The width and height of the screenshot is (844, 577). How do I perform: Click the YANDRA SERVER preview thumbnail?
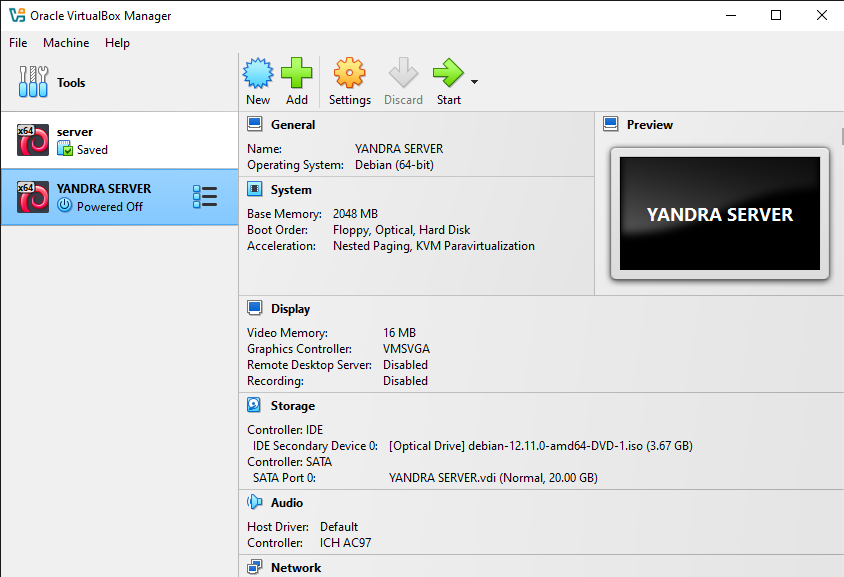pyautogui.click(x=720, y=214)
